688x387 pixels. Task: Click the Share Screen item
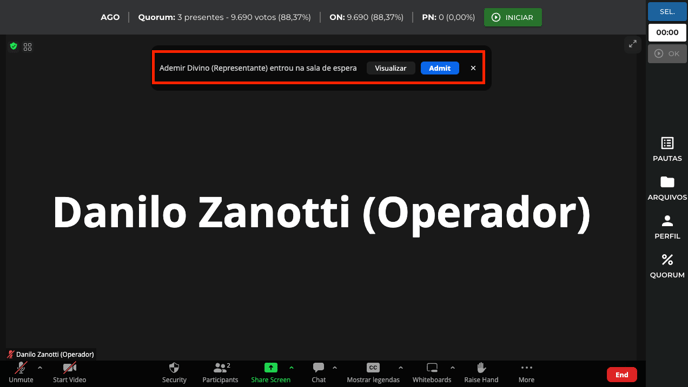(x=270, y=373)
